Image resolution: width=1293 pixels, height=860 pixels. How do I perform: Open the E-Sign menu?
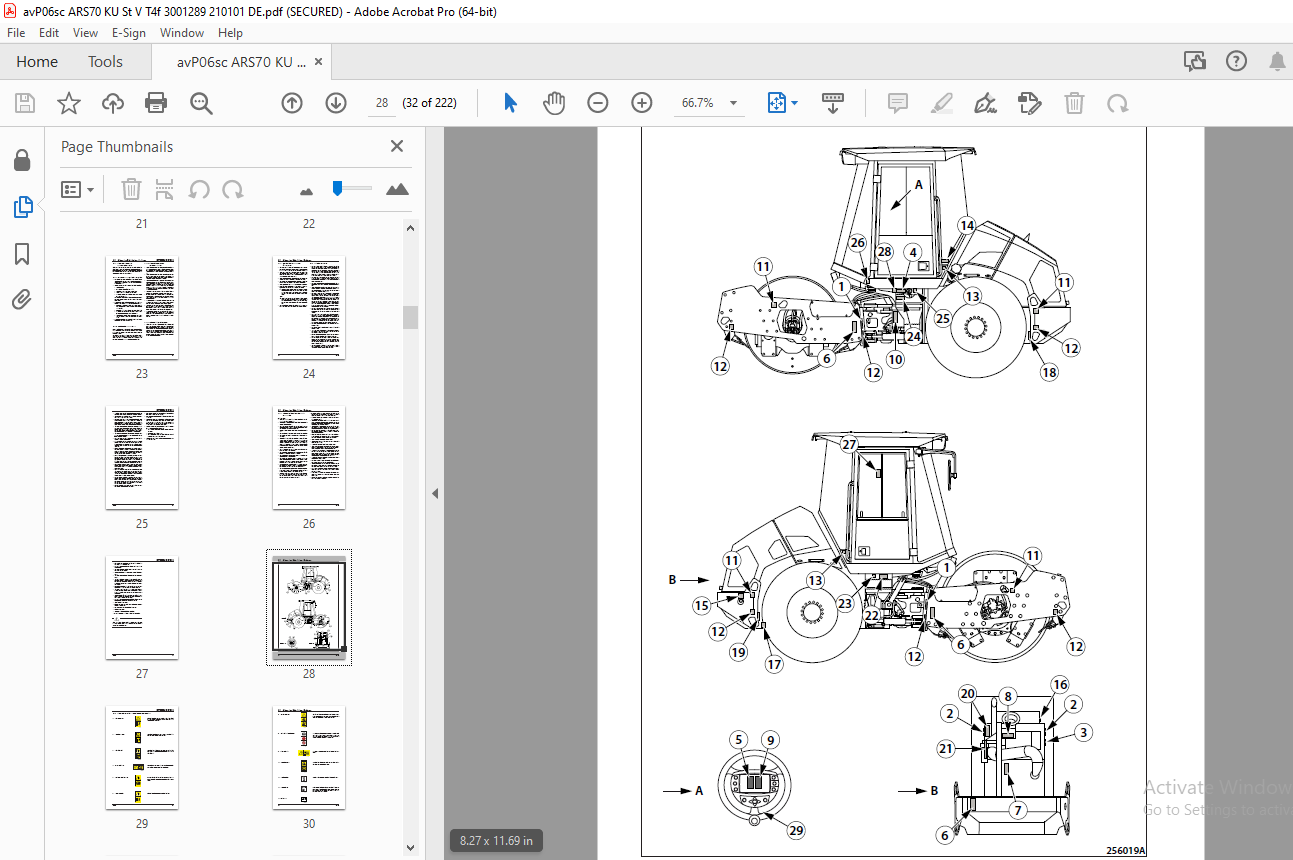coord(129,33)
